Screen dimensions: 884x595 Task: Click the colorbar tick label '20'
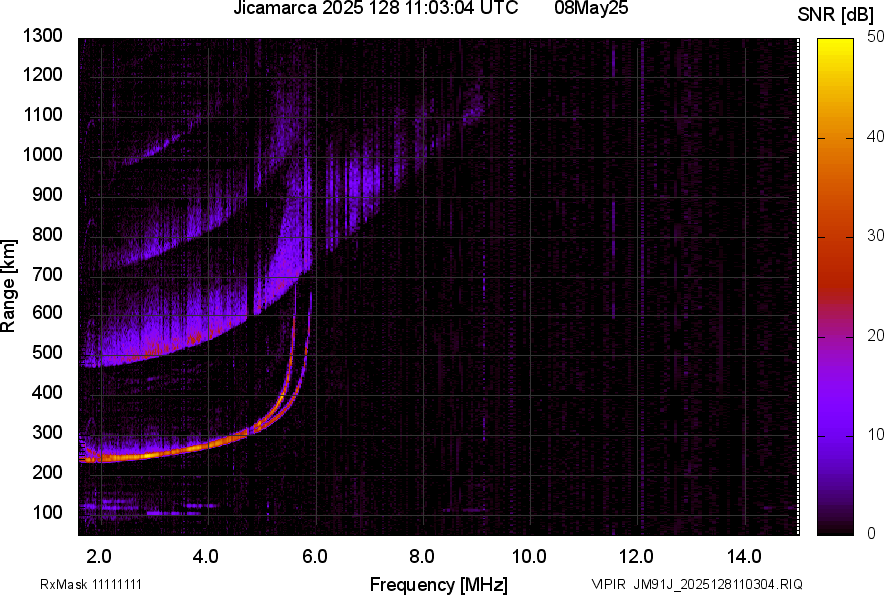(874, 336)
